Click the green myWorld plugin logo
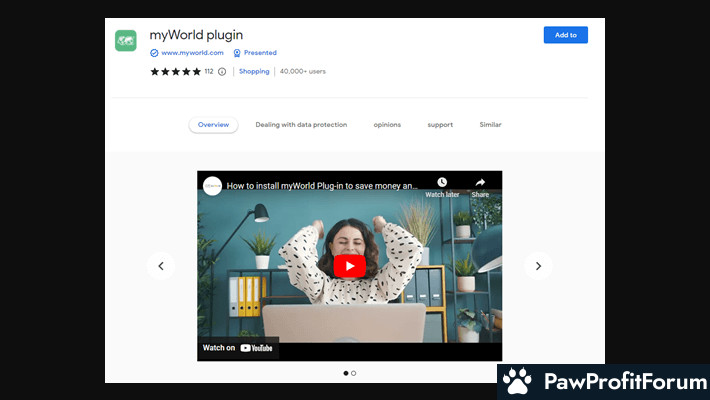This screenshot has width=710, height=400. click(126, 41)
